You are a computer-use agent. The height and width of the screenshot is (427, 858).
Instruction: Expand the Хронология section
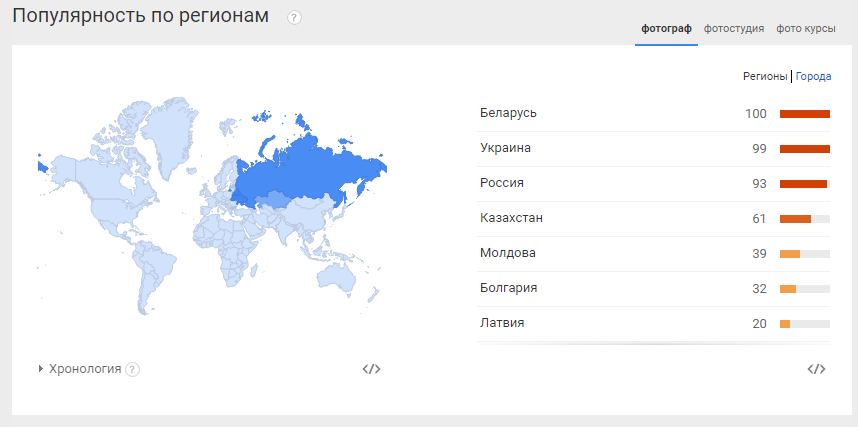(80, 369)
